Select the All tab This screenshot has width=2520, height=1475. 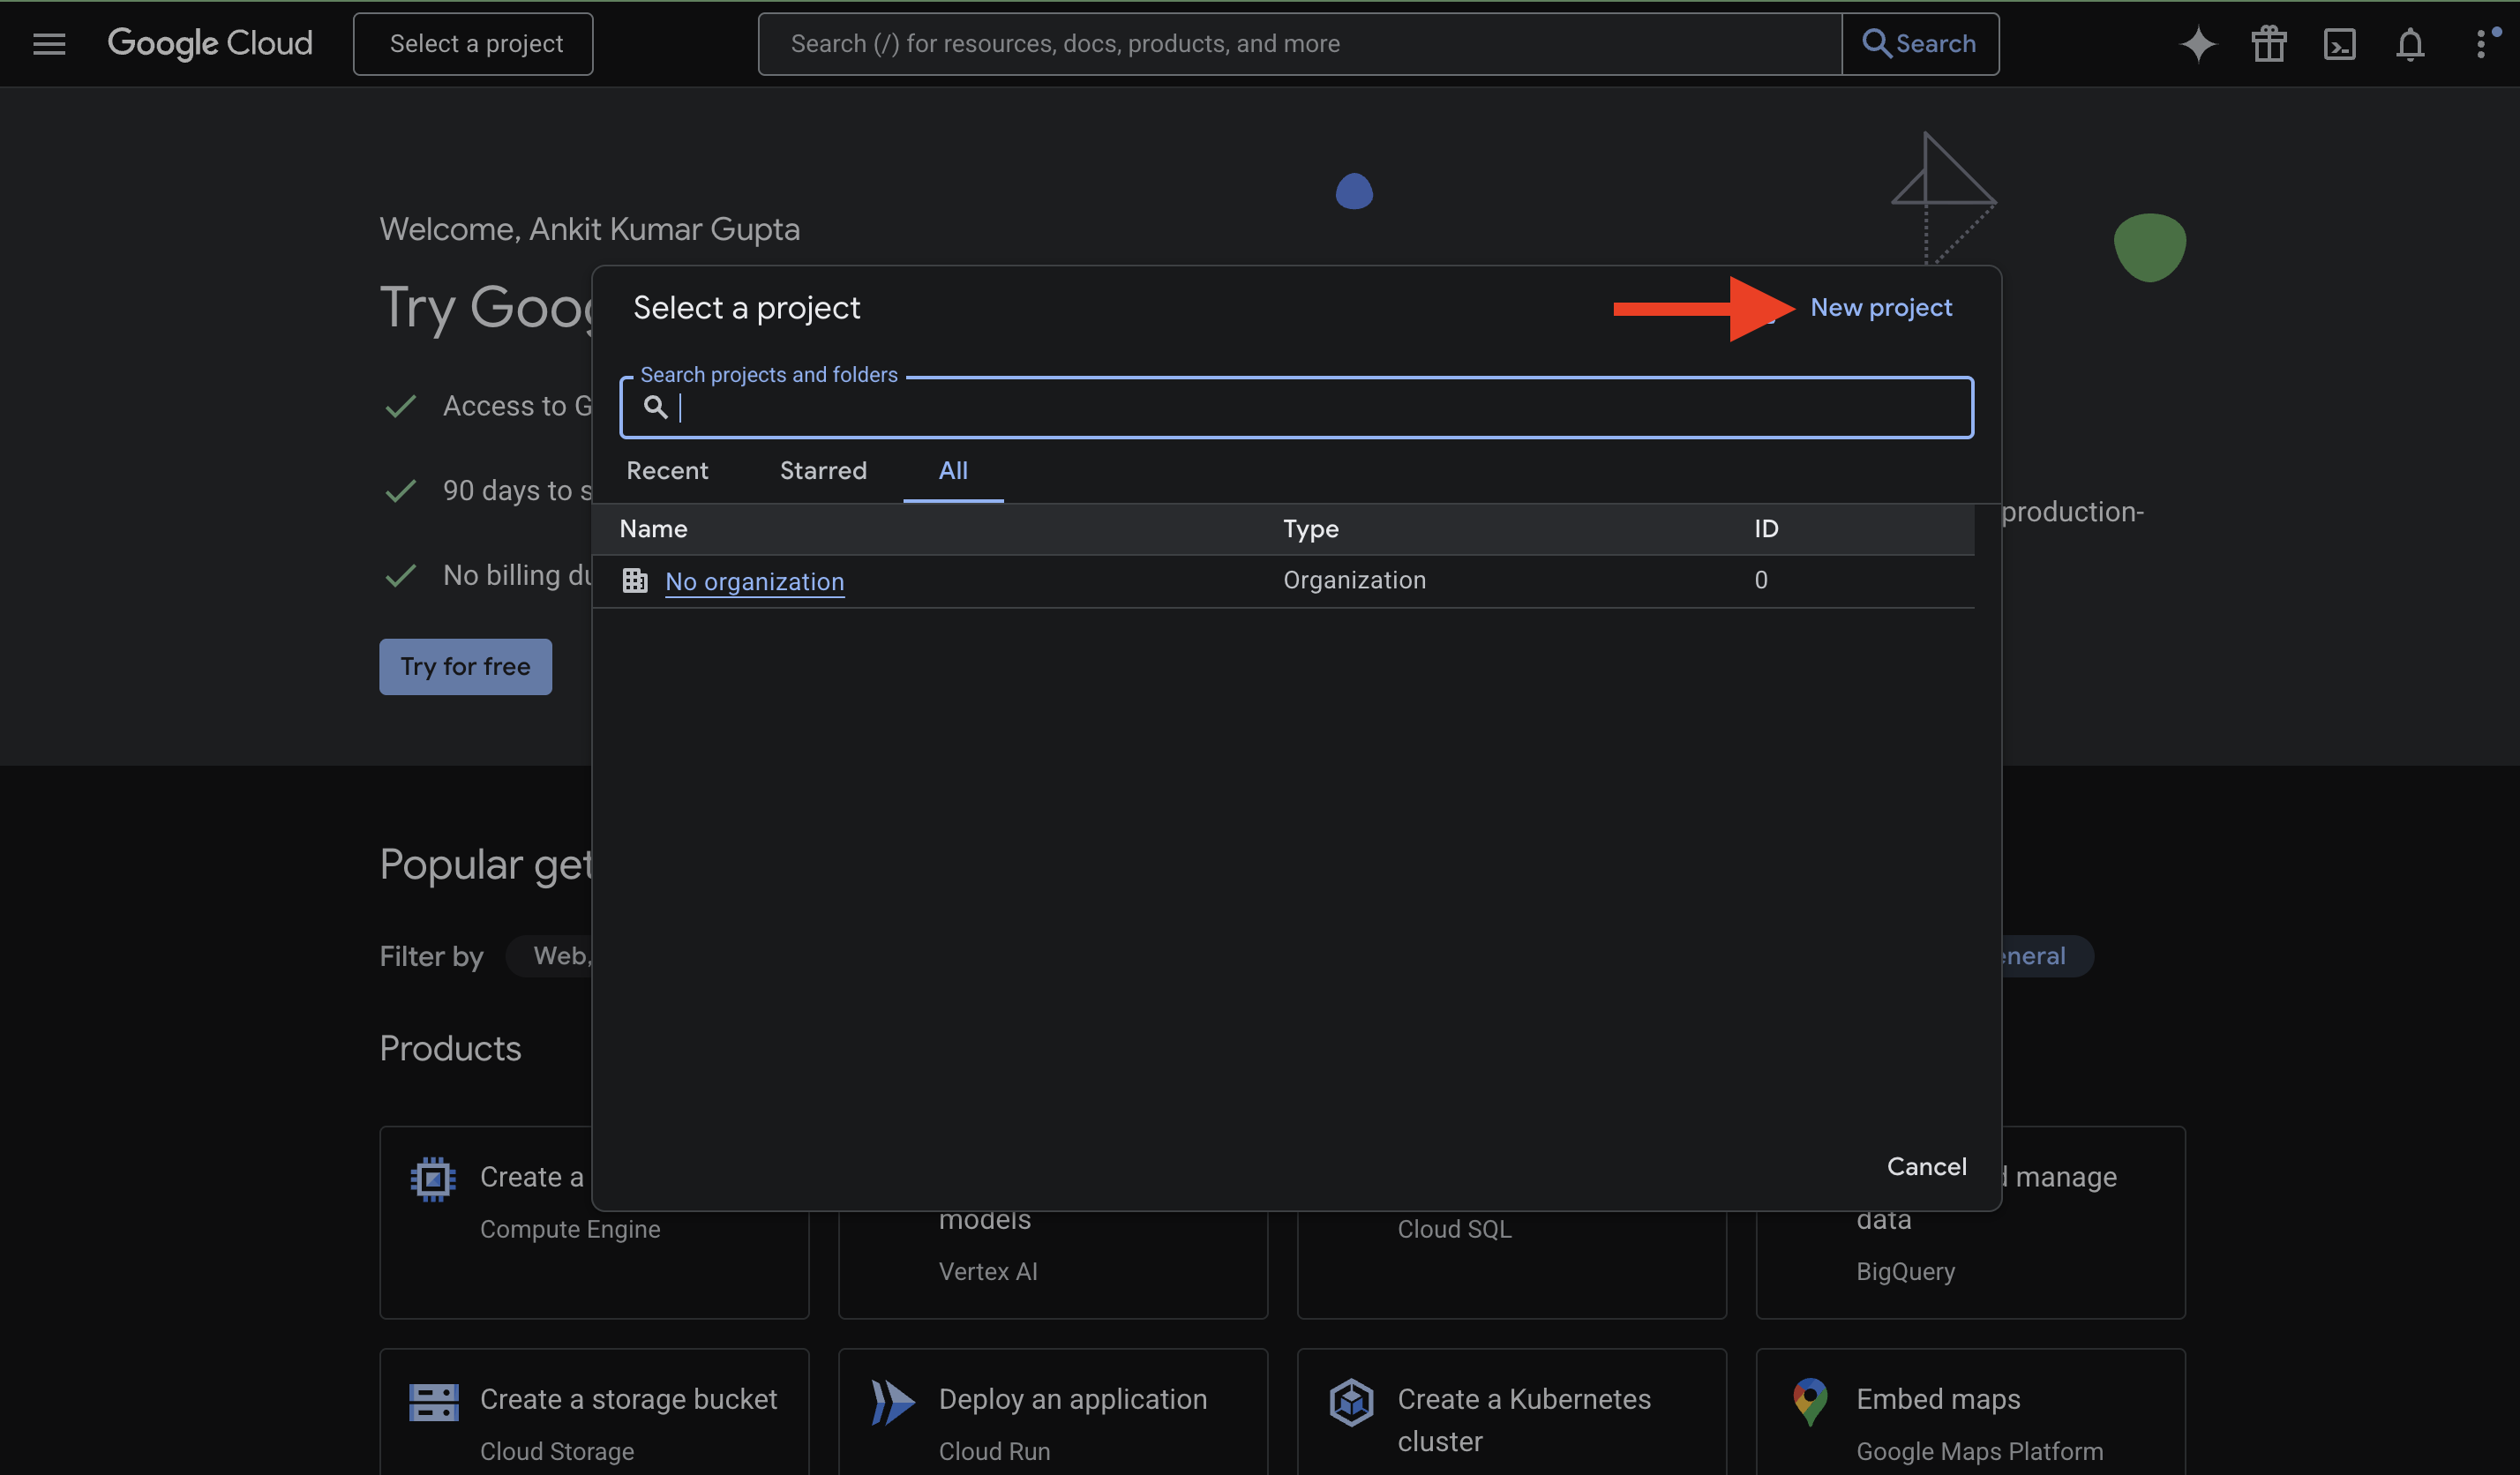[x=953, y=471]
